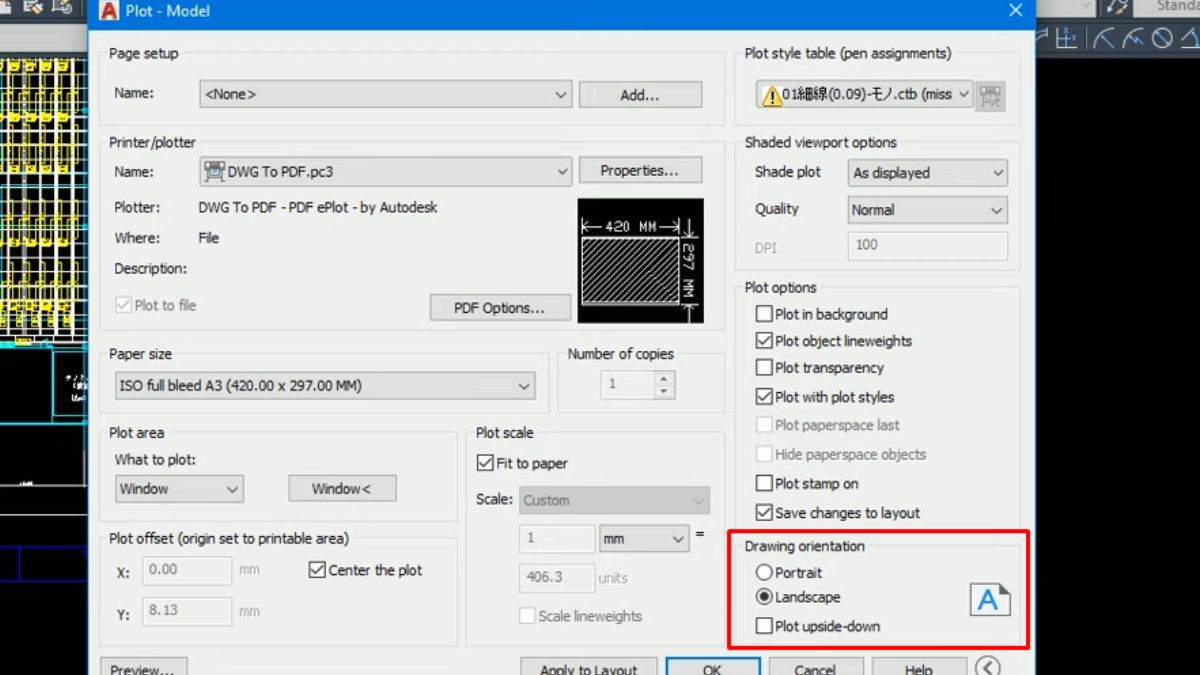Click the X plot offset field
1200x675 pixels.
click(x=187, y=570)
